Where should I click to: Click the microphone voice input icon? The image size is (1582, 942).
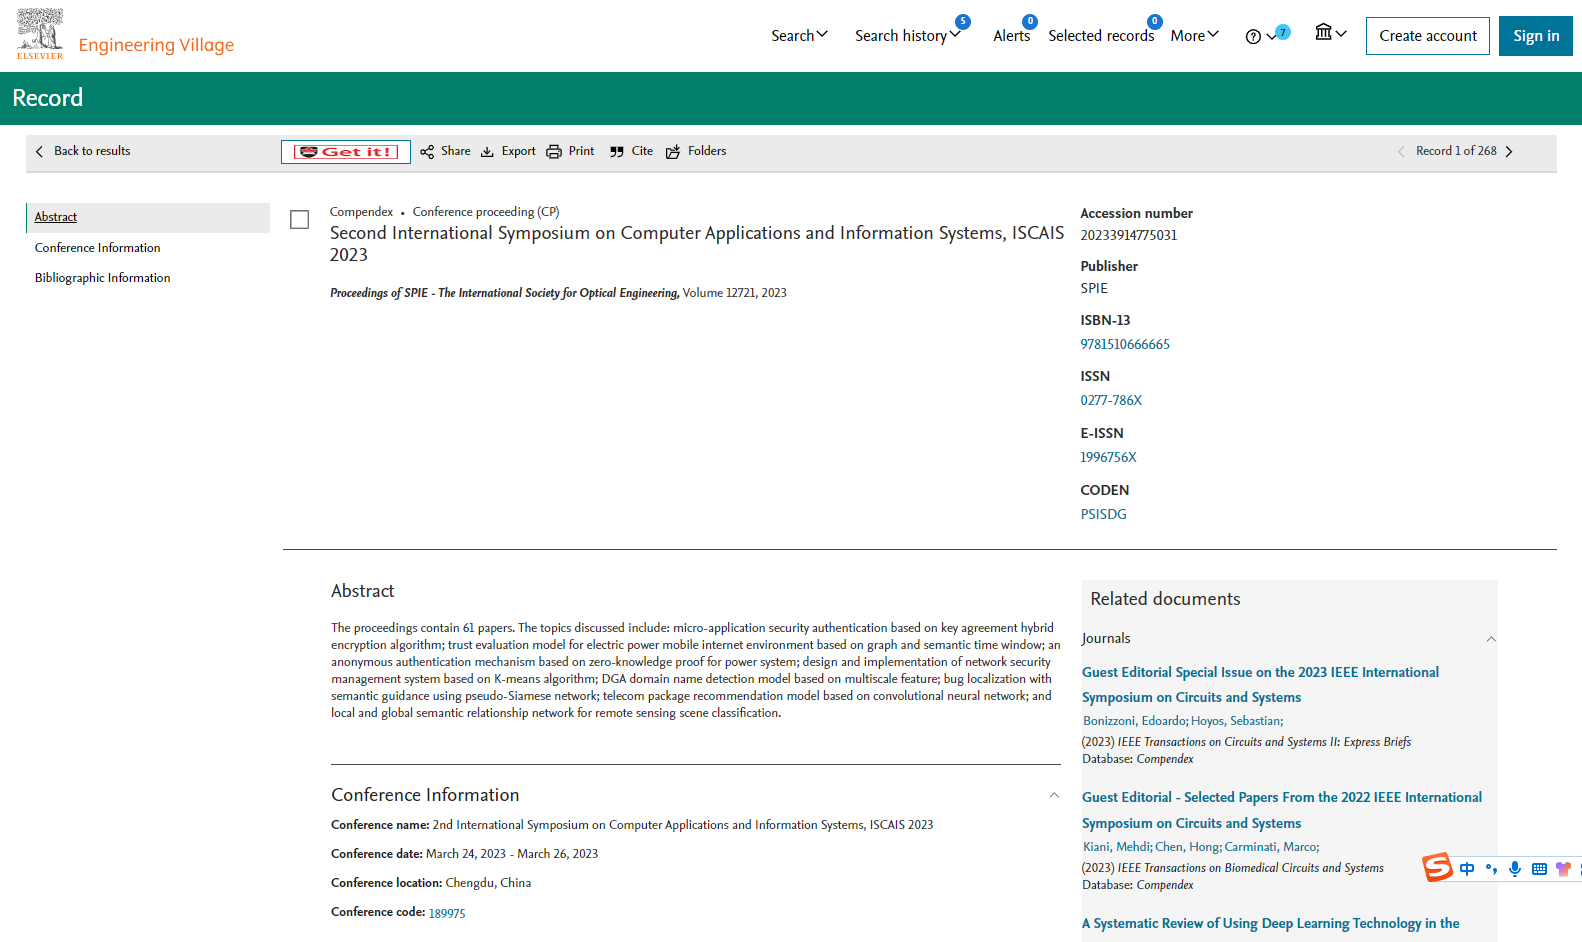coord(1515,869)
